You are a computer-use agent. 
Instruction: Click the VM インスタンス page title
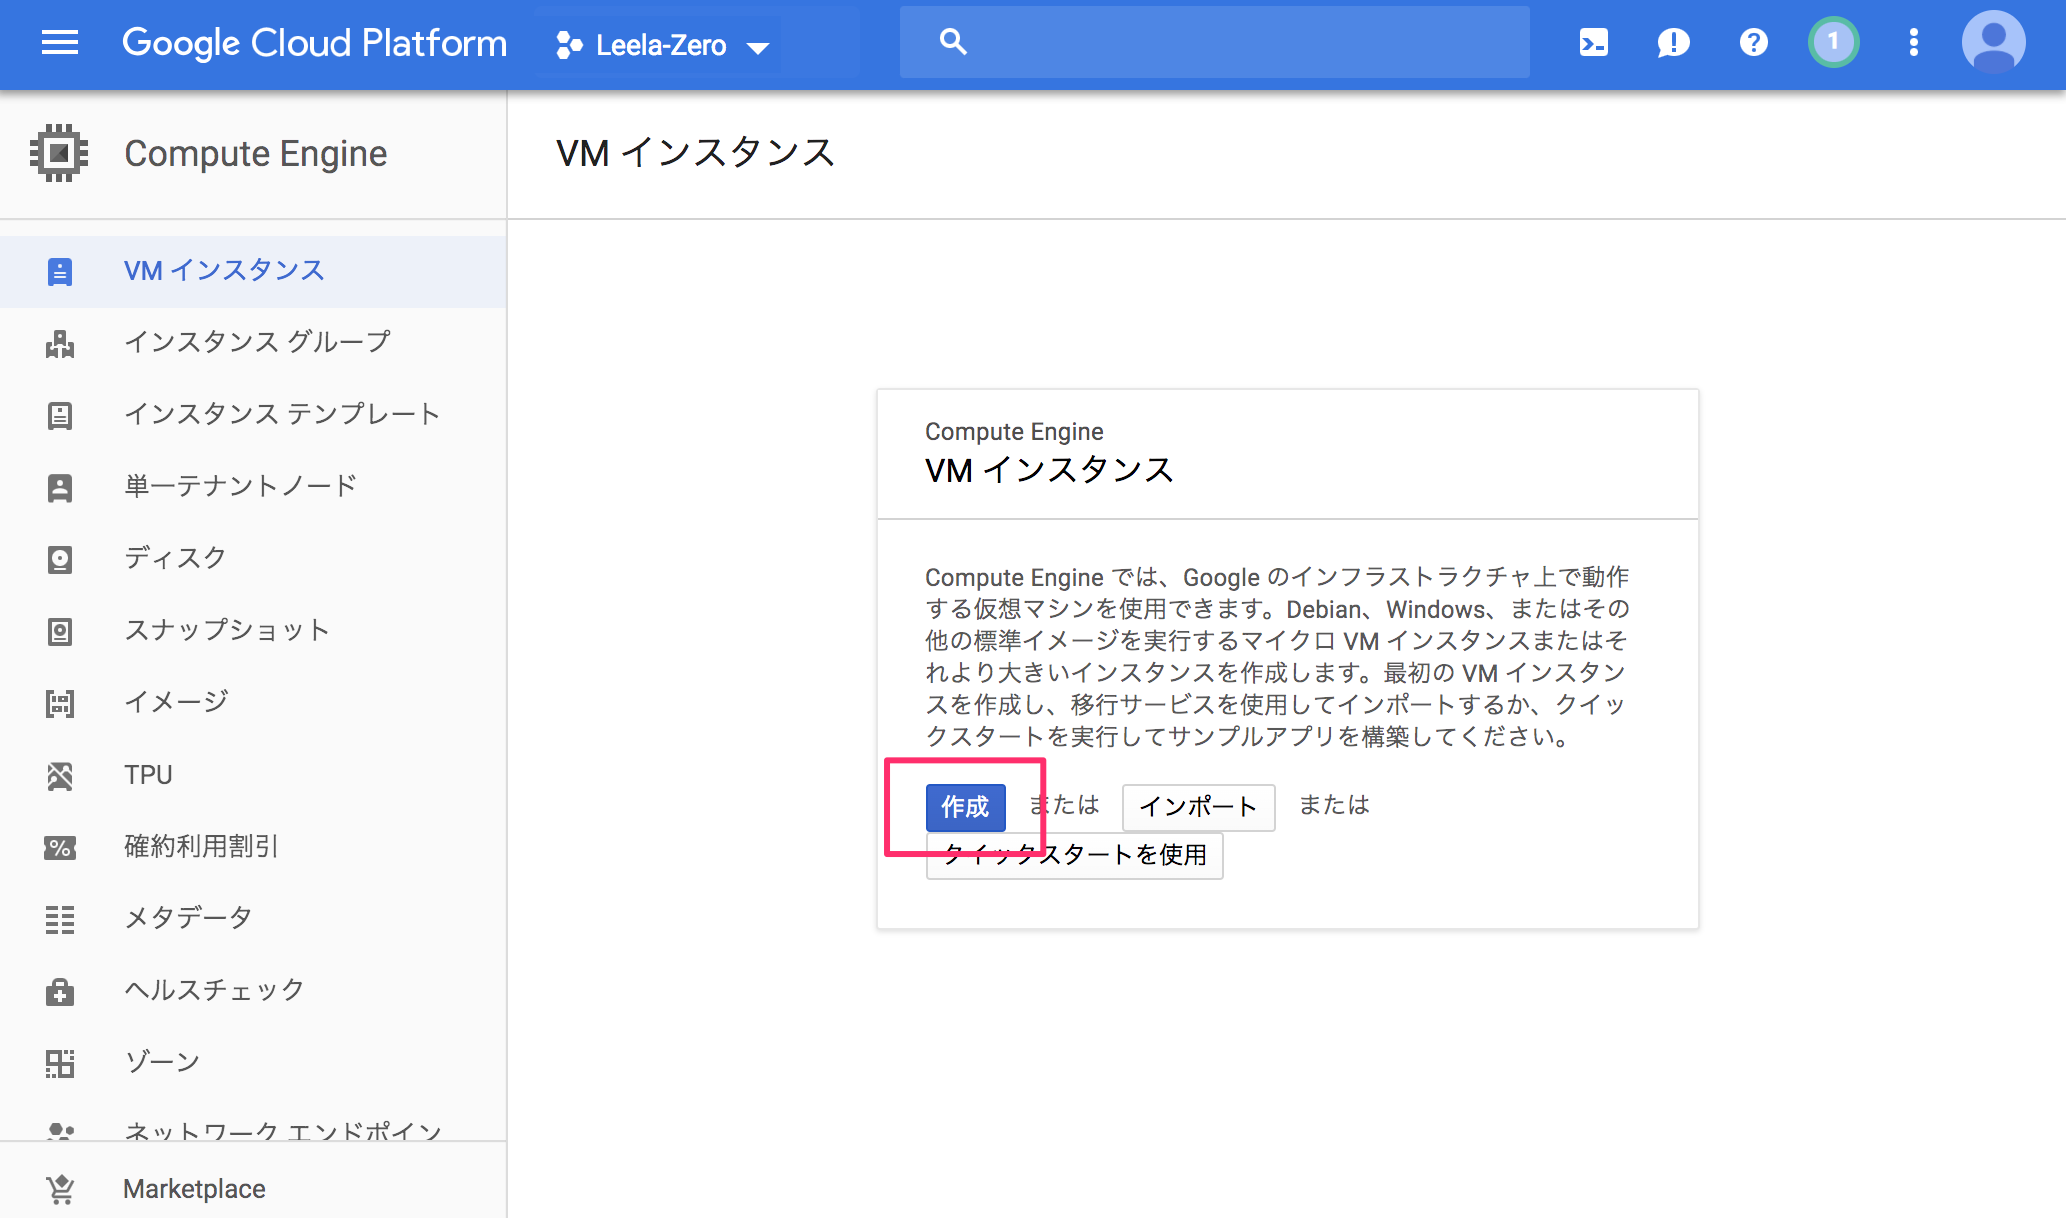(x=696, y=153)
